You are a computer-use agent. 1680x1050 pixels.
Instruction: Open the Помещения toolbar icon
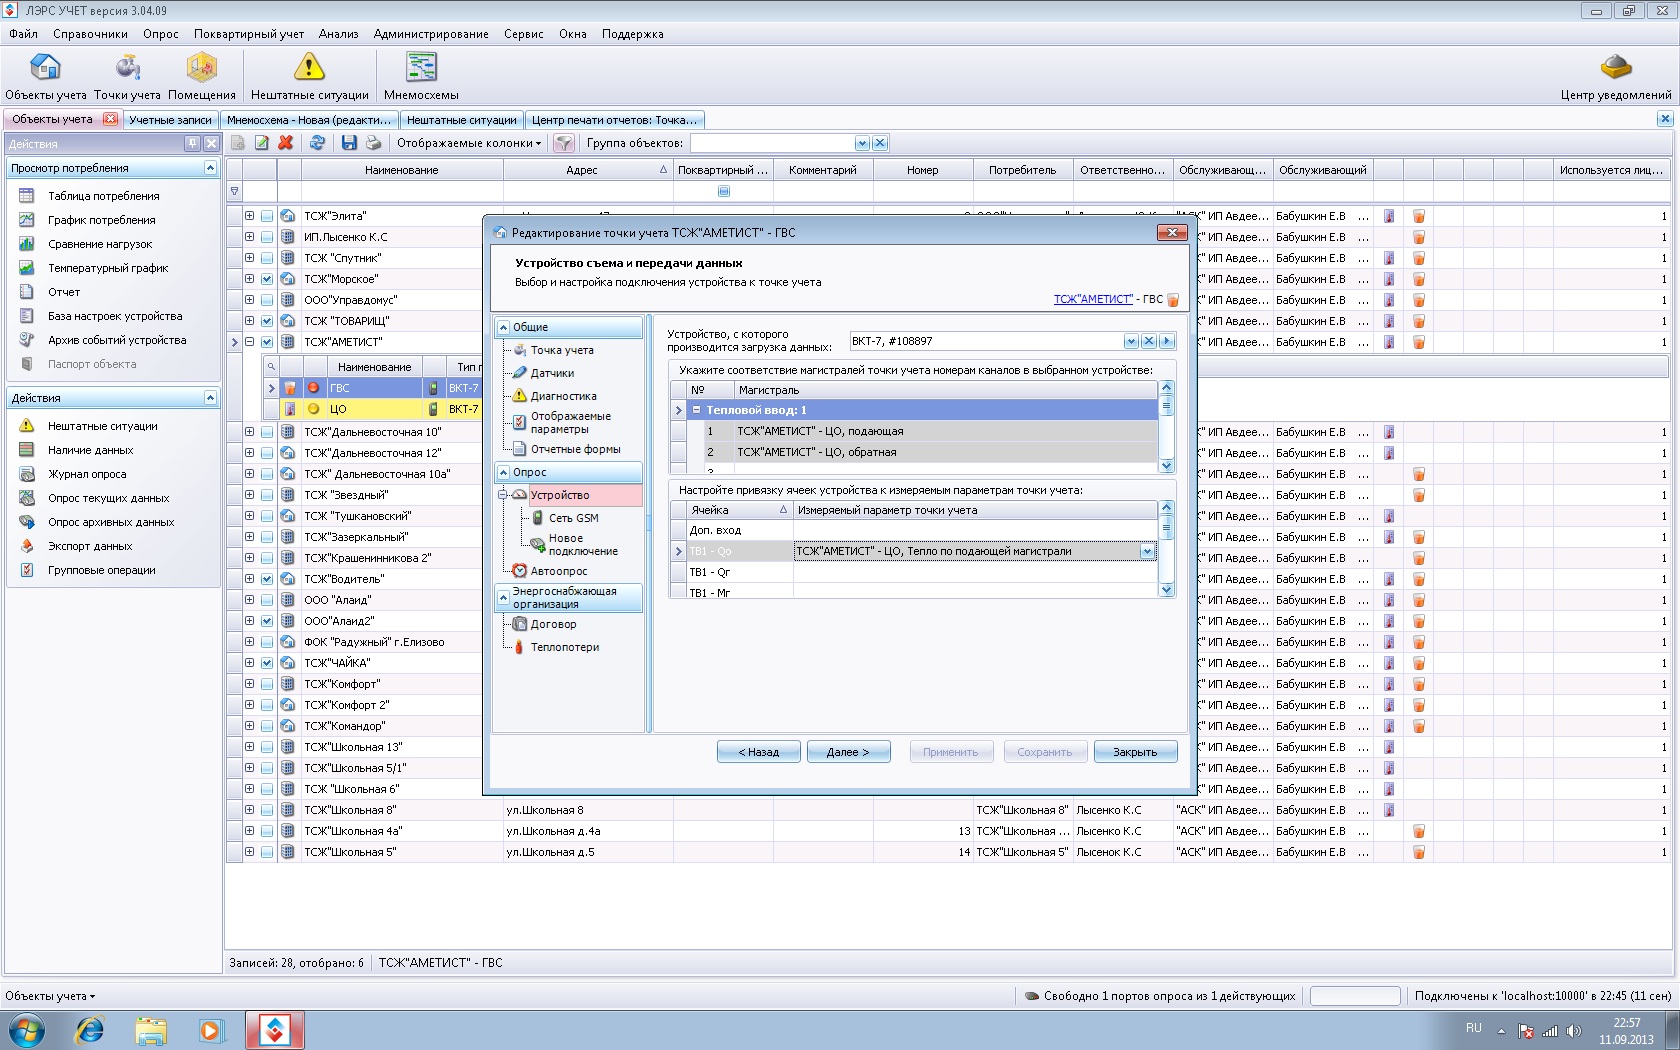coord(201,77)
